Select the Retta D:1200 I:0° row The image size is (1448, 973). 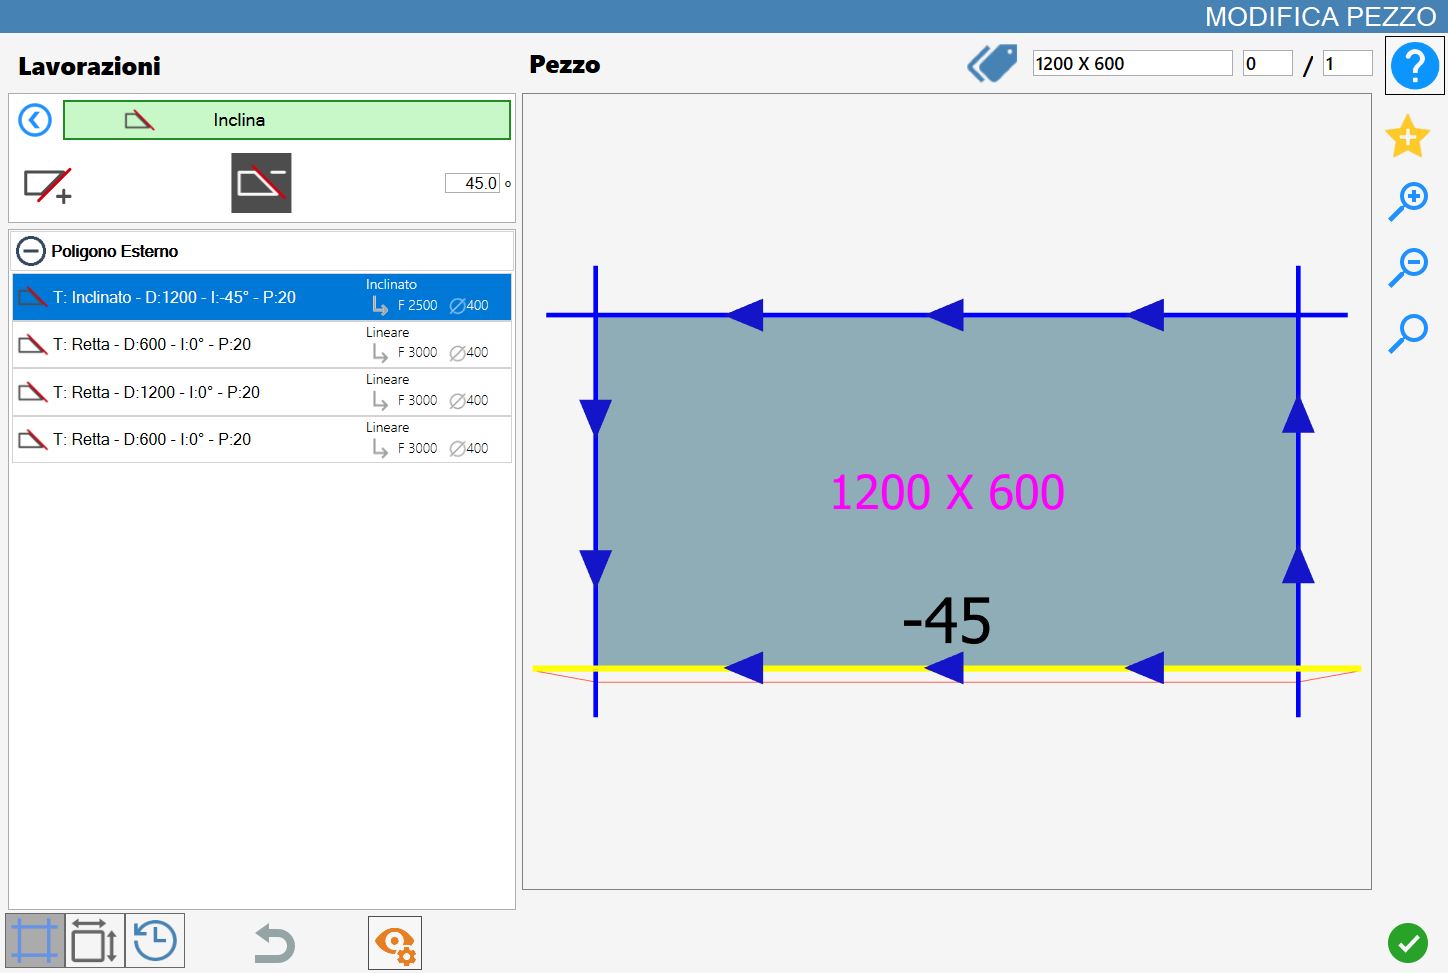(x=262, y=392)
